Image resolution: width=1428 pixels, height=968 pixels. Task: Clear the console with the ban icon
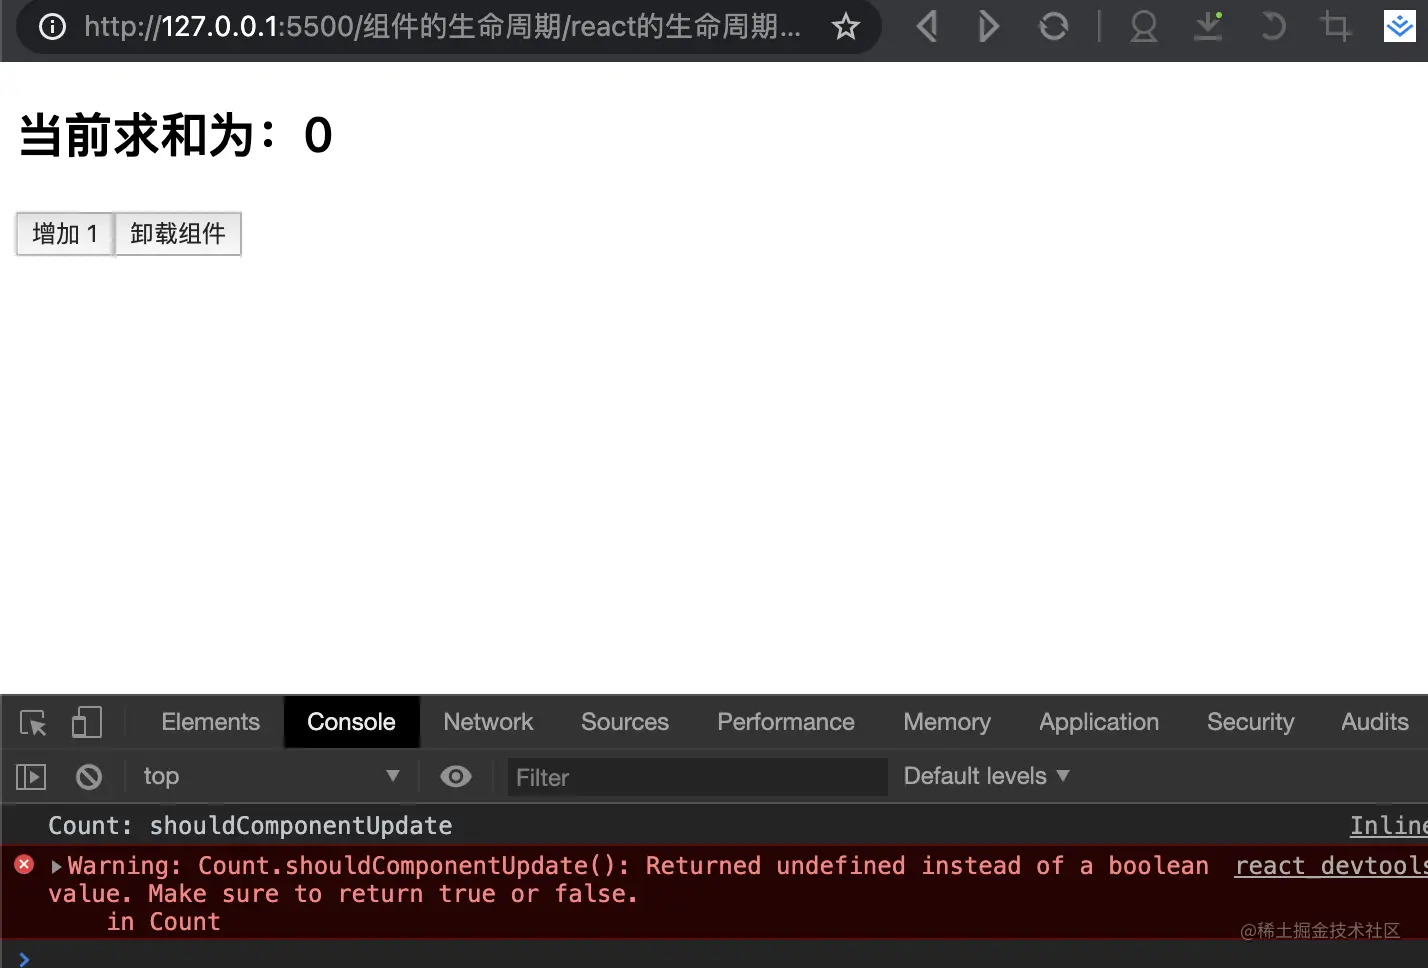click(89, 777)
